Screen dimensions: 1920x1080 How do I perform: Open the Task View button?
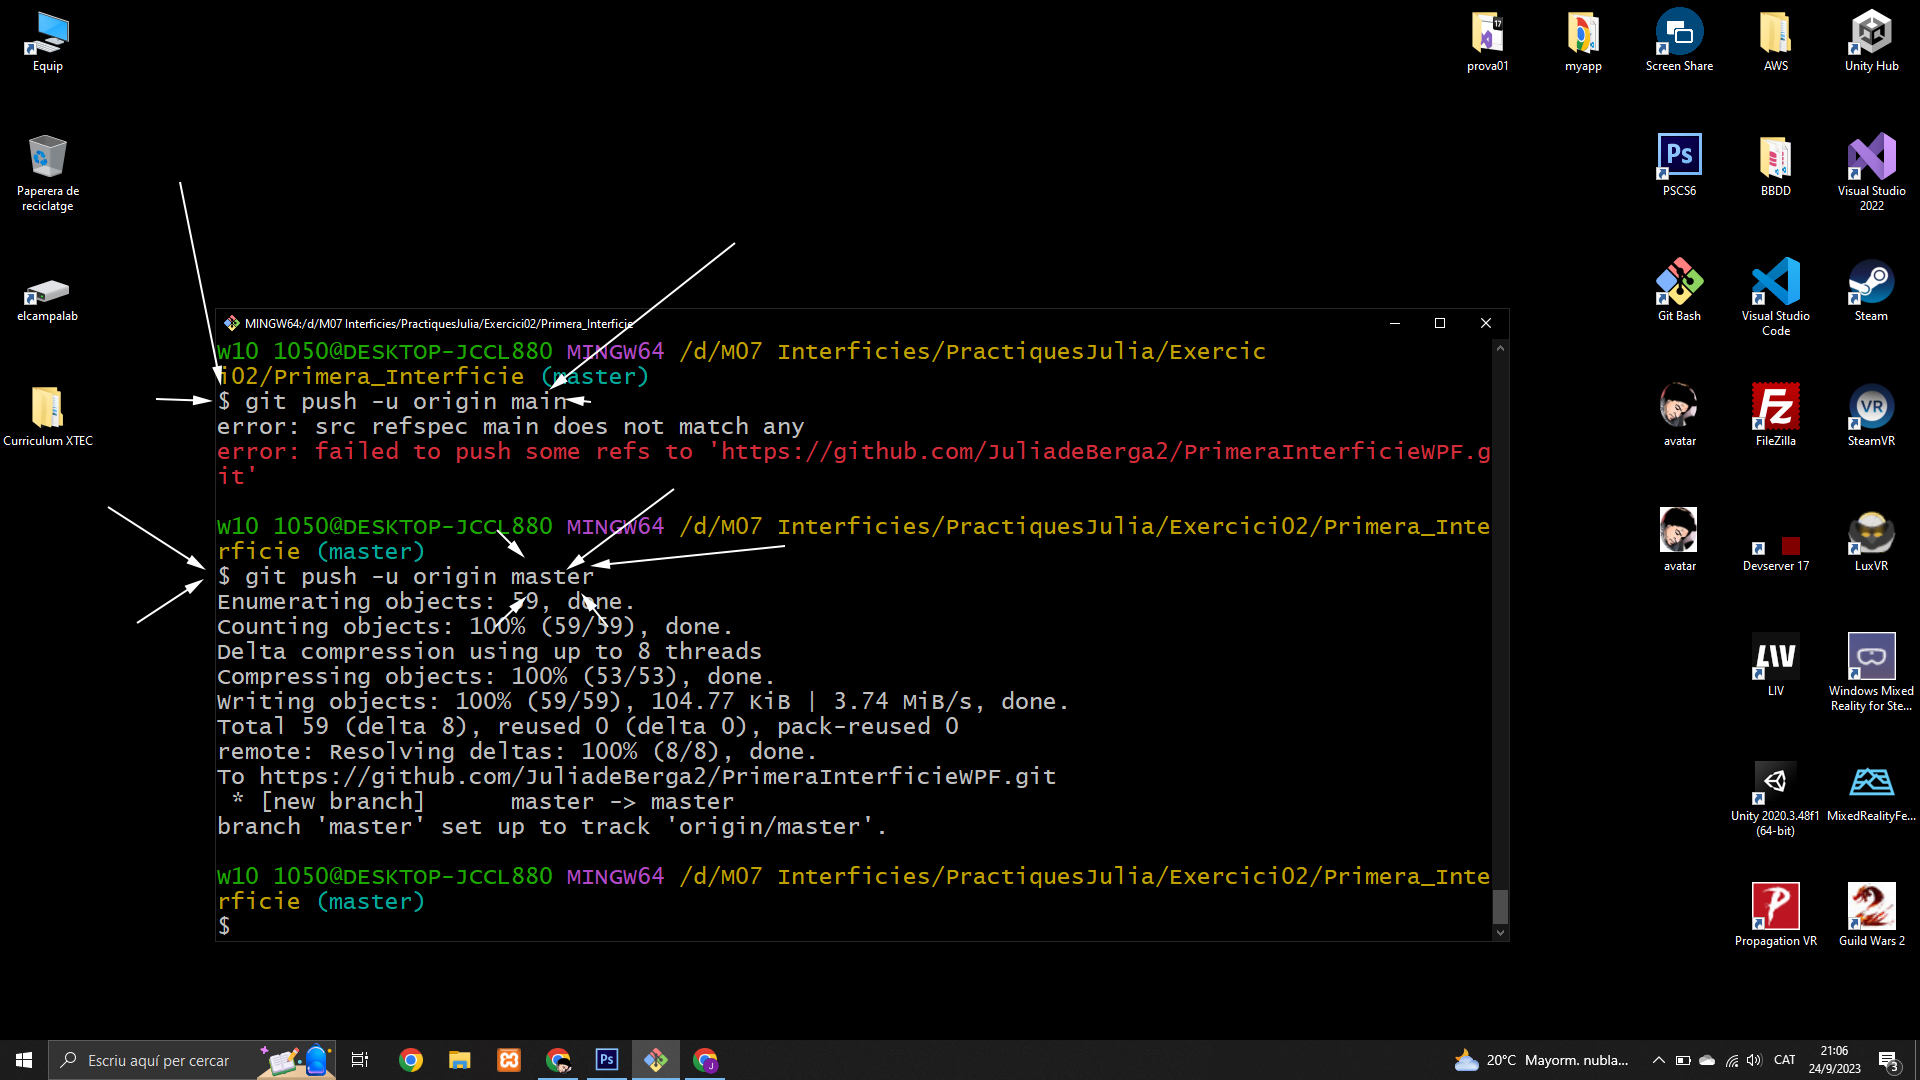coord(360,1060)
